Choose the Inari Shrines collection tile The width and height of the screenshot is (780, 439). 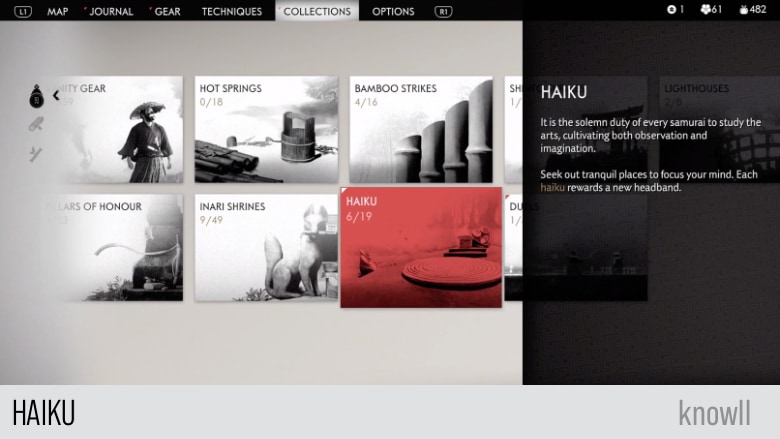point(266,248)
